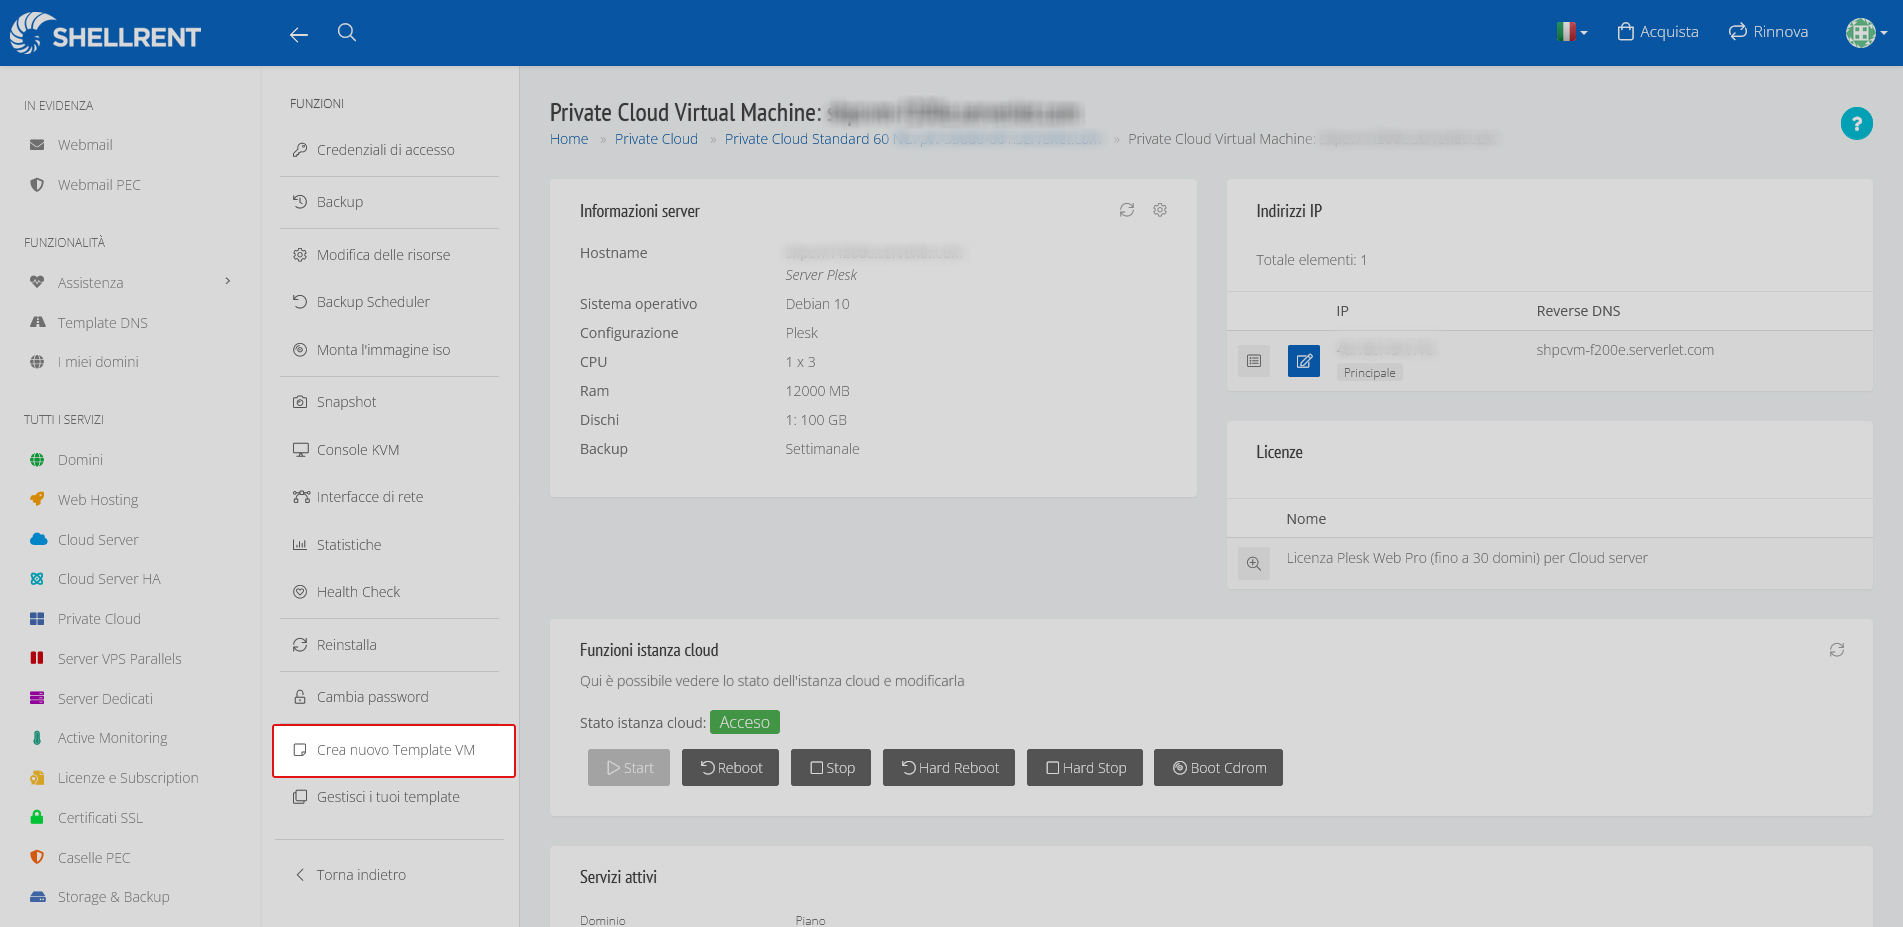The image size is (1903, 927).
Task: Click the Hard Stop button
Action: point(1085,768)
